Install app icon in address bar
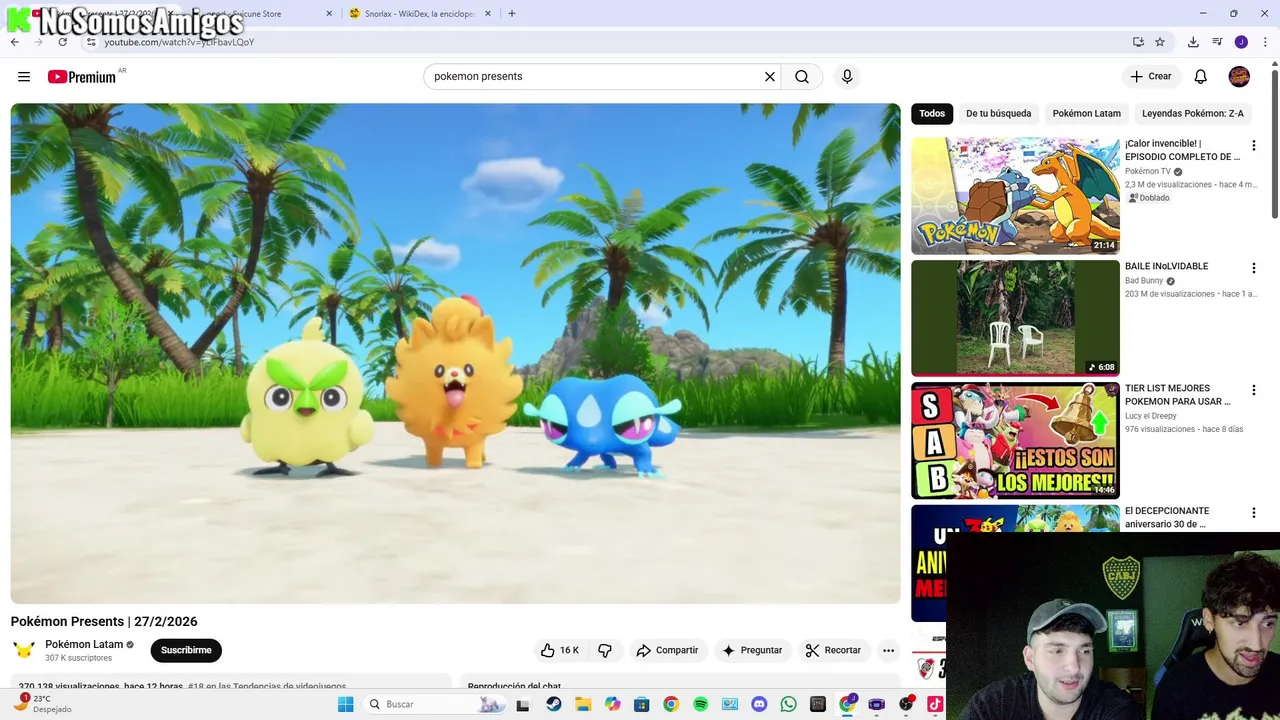1280x720 pixels. pos(1138,42)
